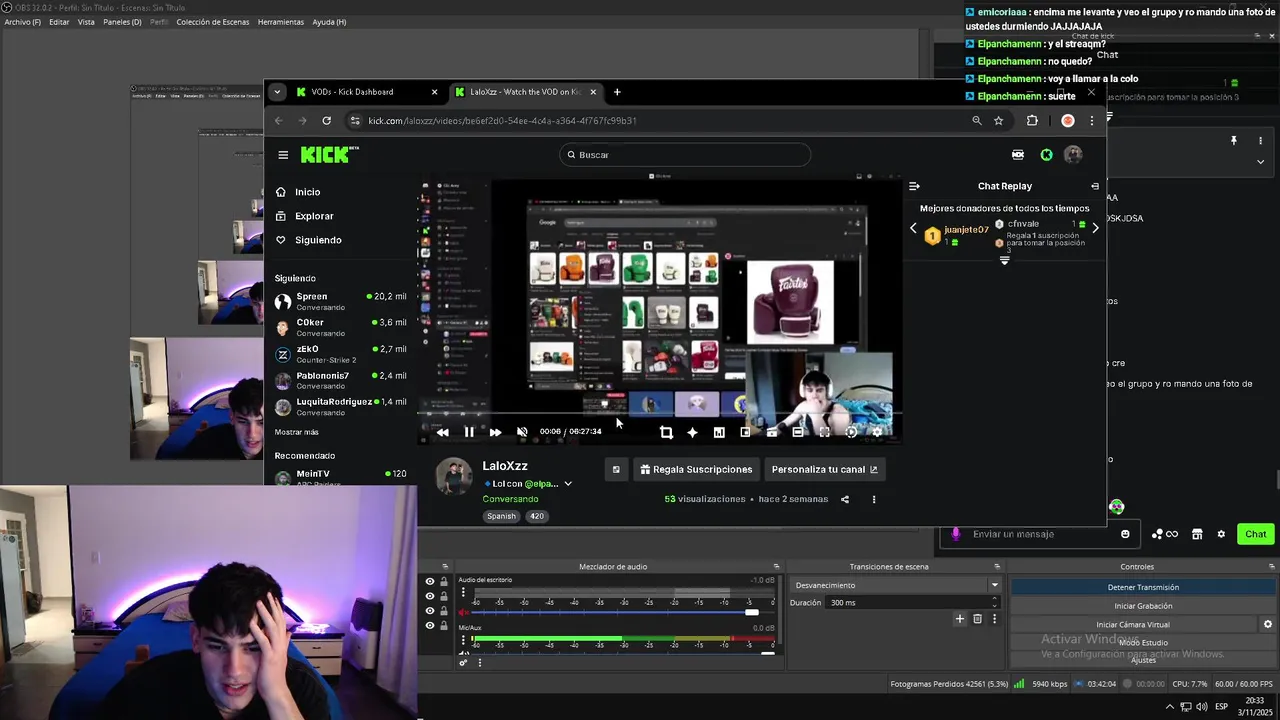Open Chrome three-dot menu
The height and width of the screenshot is (720, 1280).
pyautogui.click(x=1092, y=121)
